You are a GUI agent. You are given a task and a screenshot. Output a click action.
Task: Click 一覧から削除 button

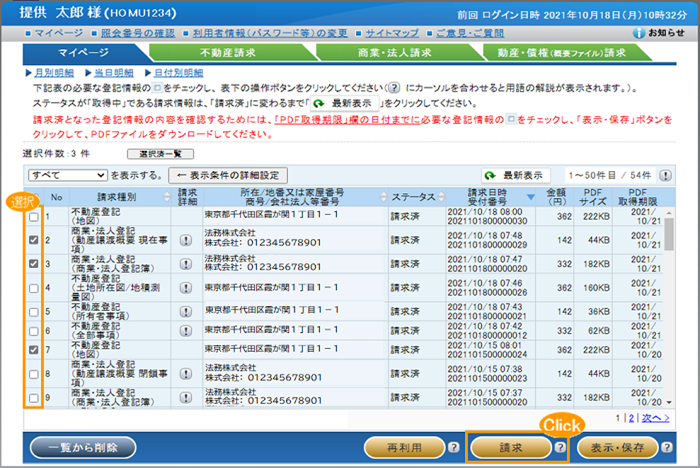point(82,447)
